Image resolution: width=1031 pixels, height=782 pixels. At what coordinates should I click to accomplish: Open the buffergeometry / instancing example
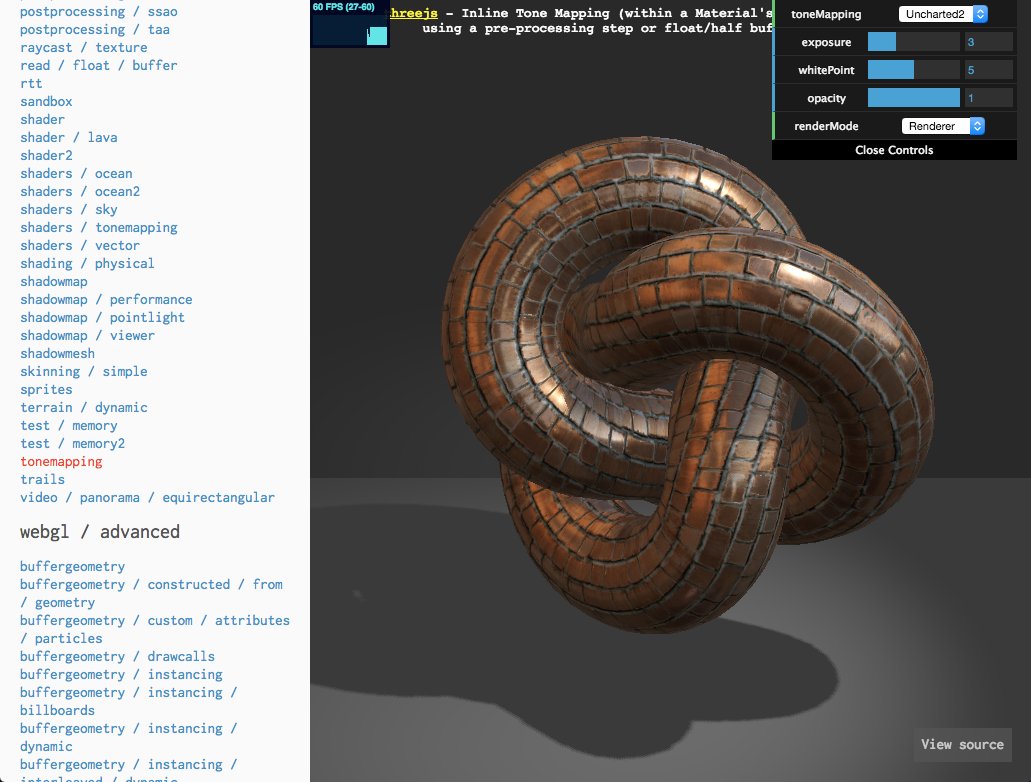pyautogui.click(x=121, y=674)
